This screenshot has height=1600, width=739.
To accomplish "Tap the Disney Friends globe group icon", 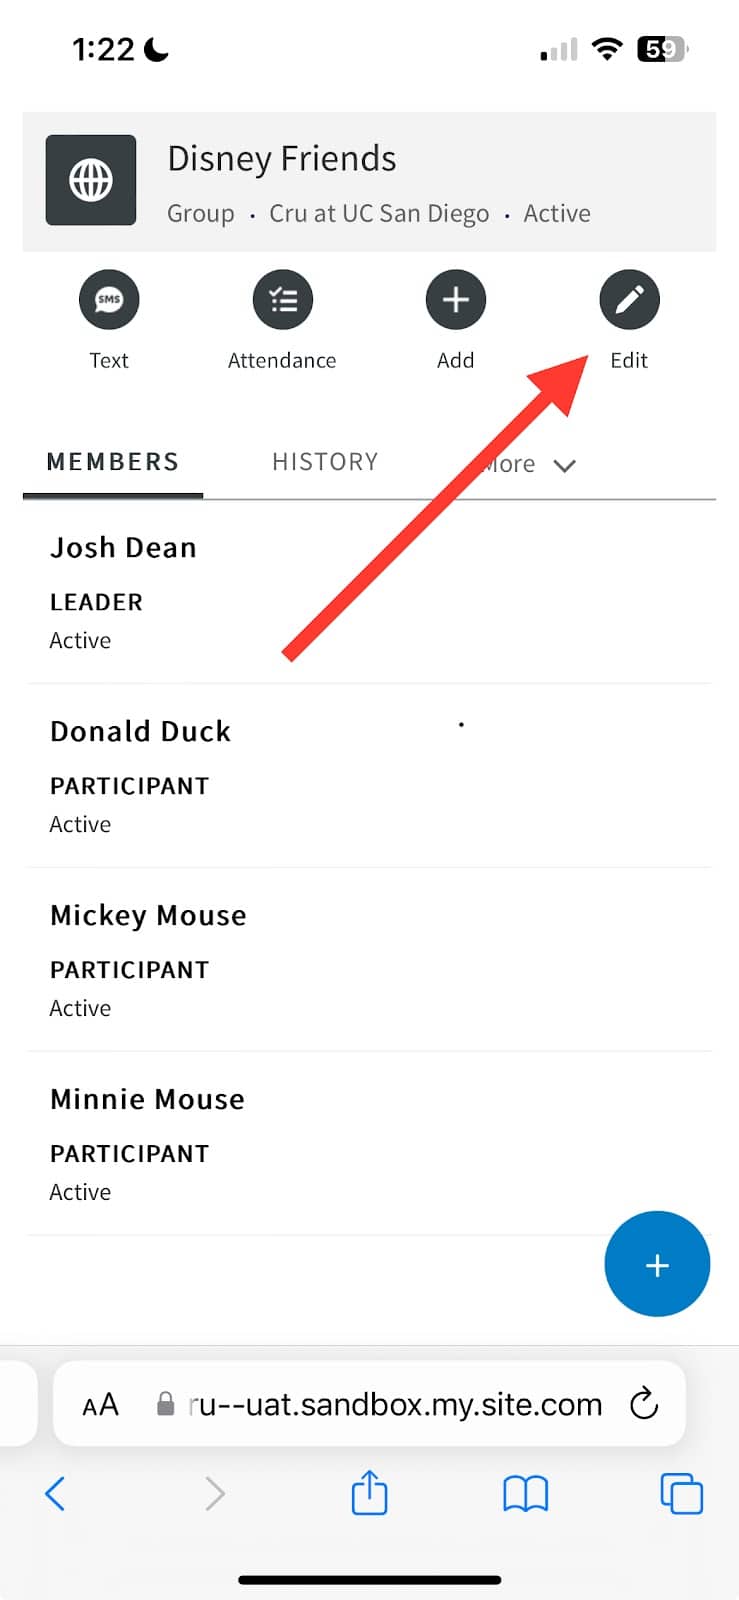I will (91, 181).
